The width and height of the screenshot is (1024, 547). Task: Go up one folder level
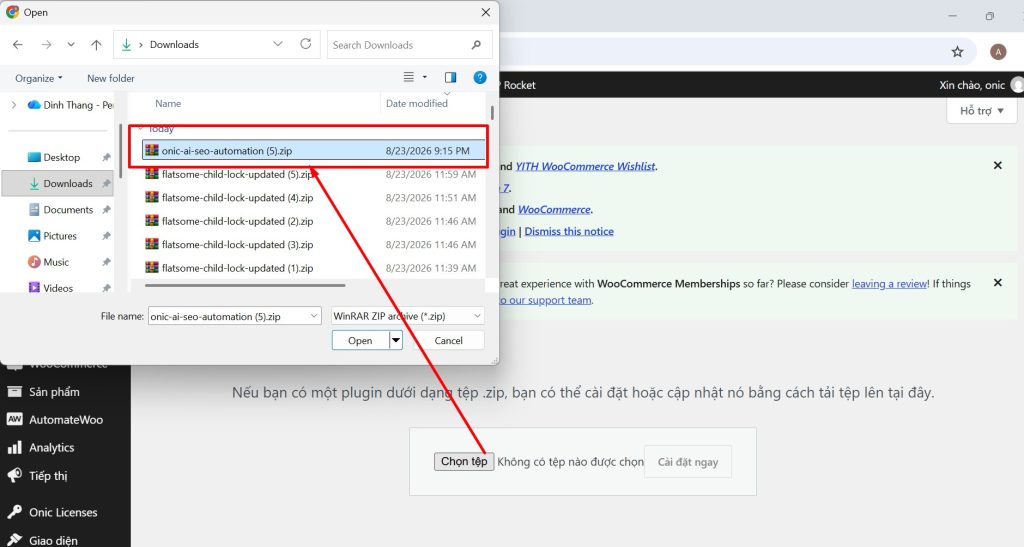96,44
